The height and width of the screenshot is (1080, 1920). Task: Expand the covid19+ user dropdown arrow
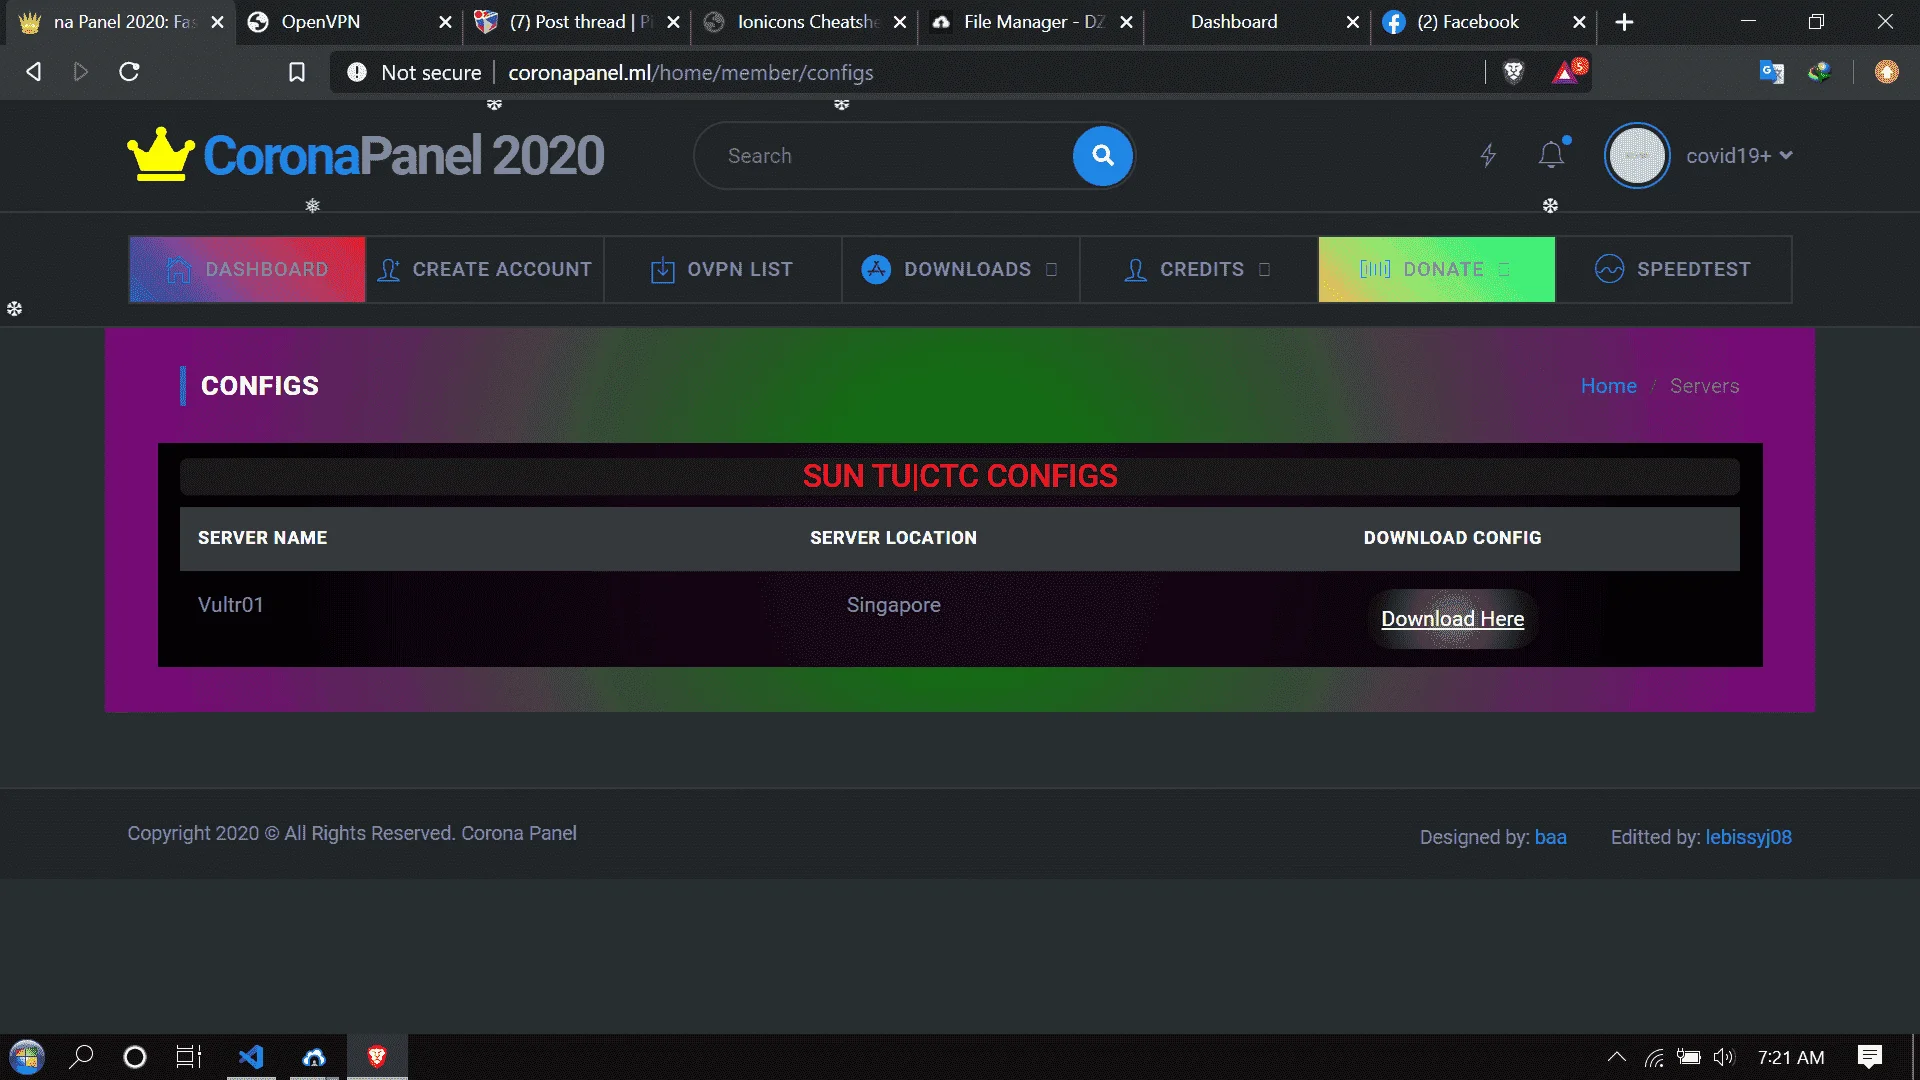pos(1786,155)
